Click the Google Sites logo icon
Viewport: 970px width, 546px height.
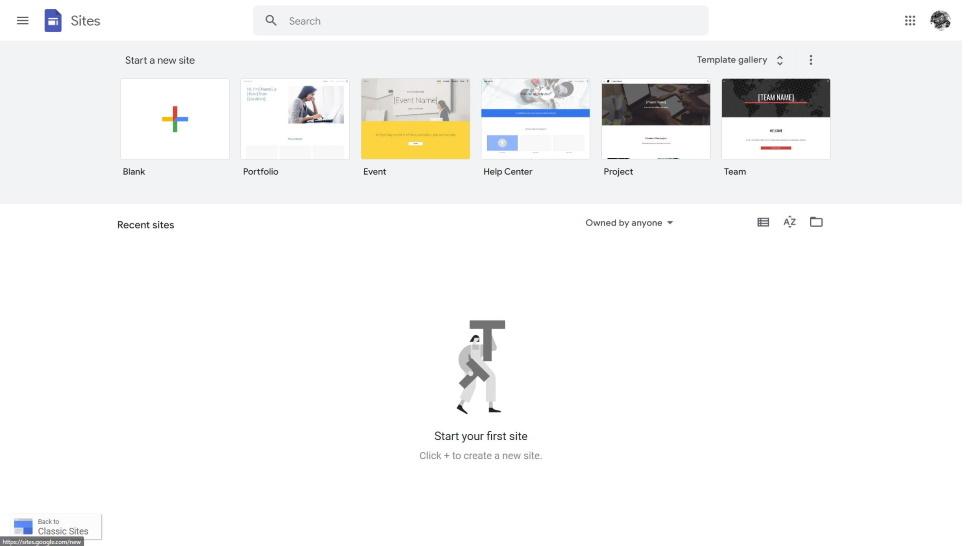[x=53, y=20]
